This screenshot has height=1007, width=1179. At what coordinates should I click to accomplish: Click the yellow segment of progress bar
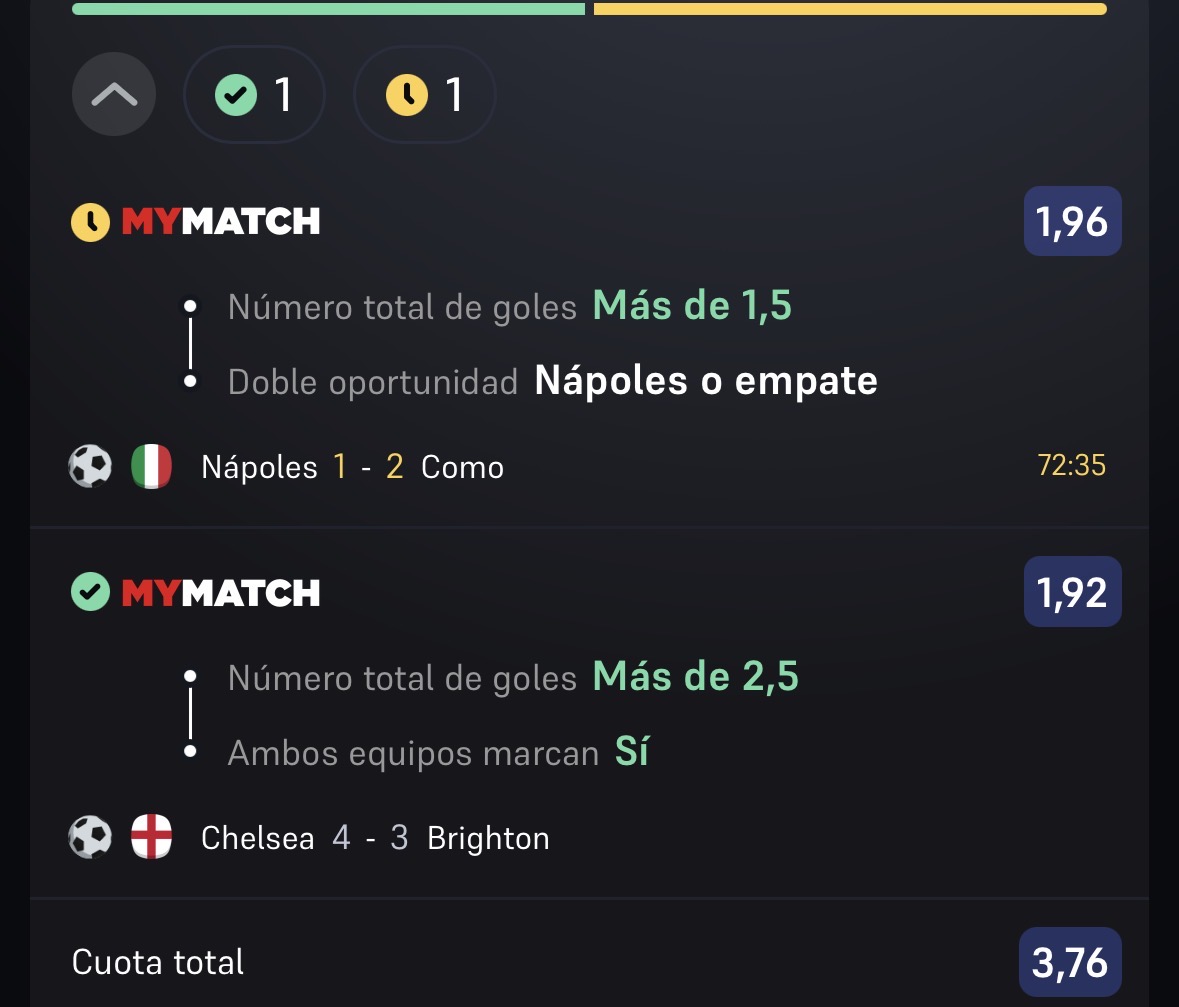850,9
